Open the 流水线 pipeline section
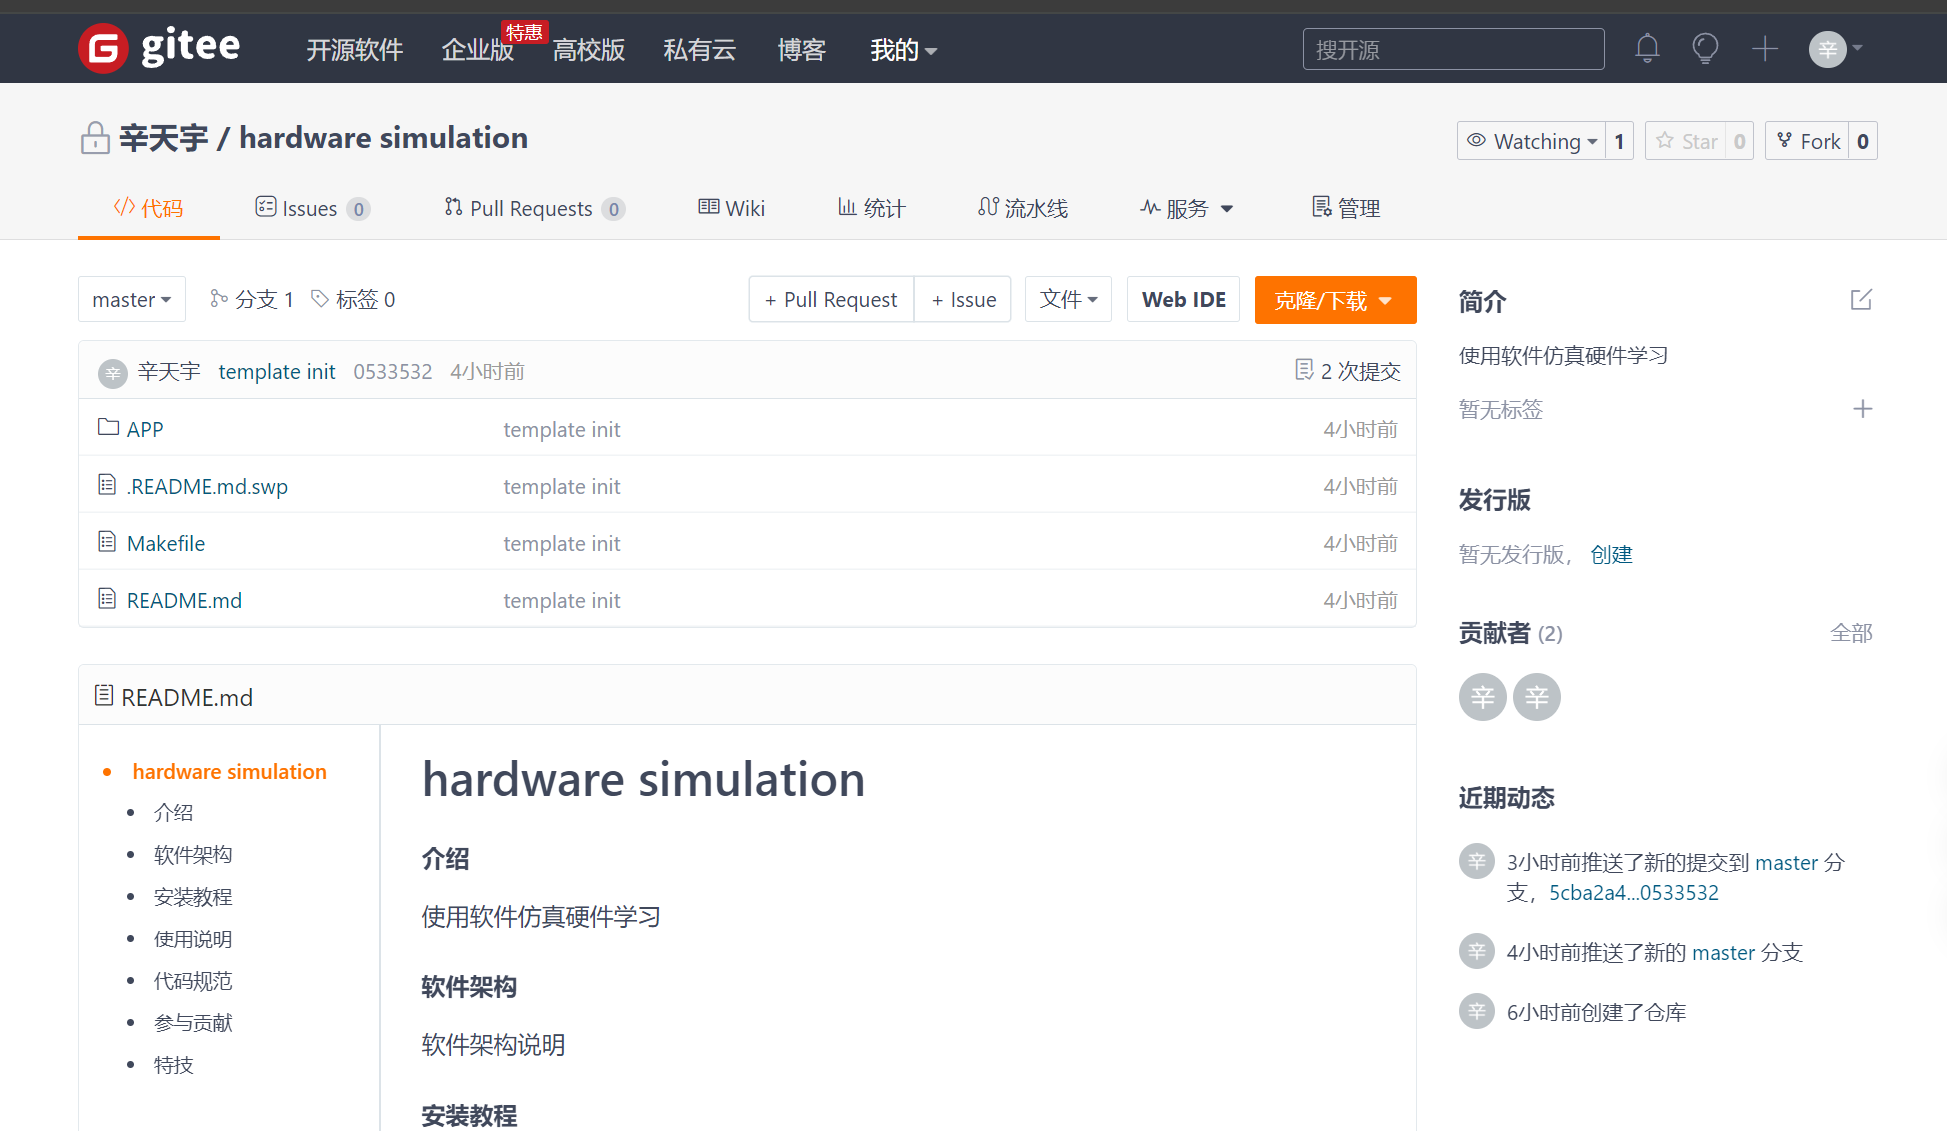 (x=1024, y=208)
